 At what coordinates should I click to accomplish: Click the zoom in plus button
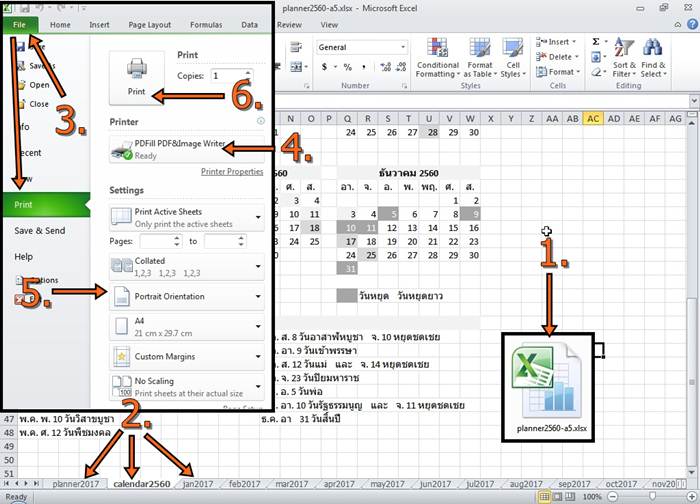692,496
